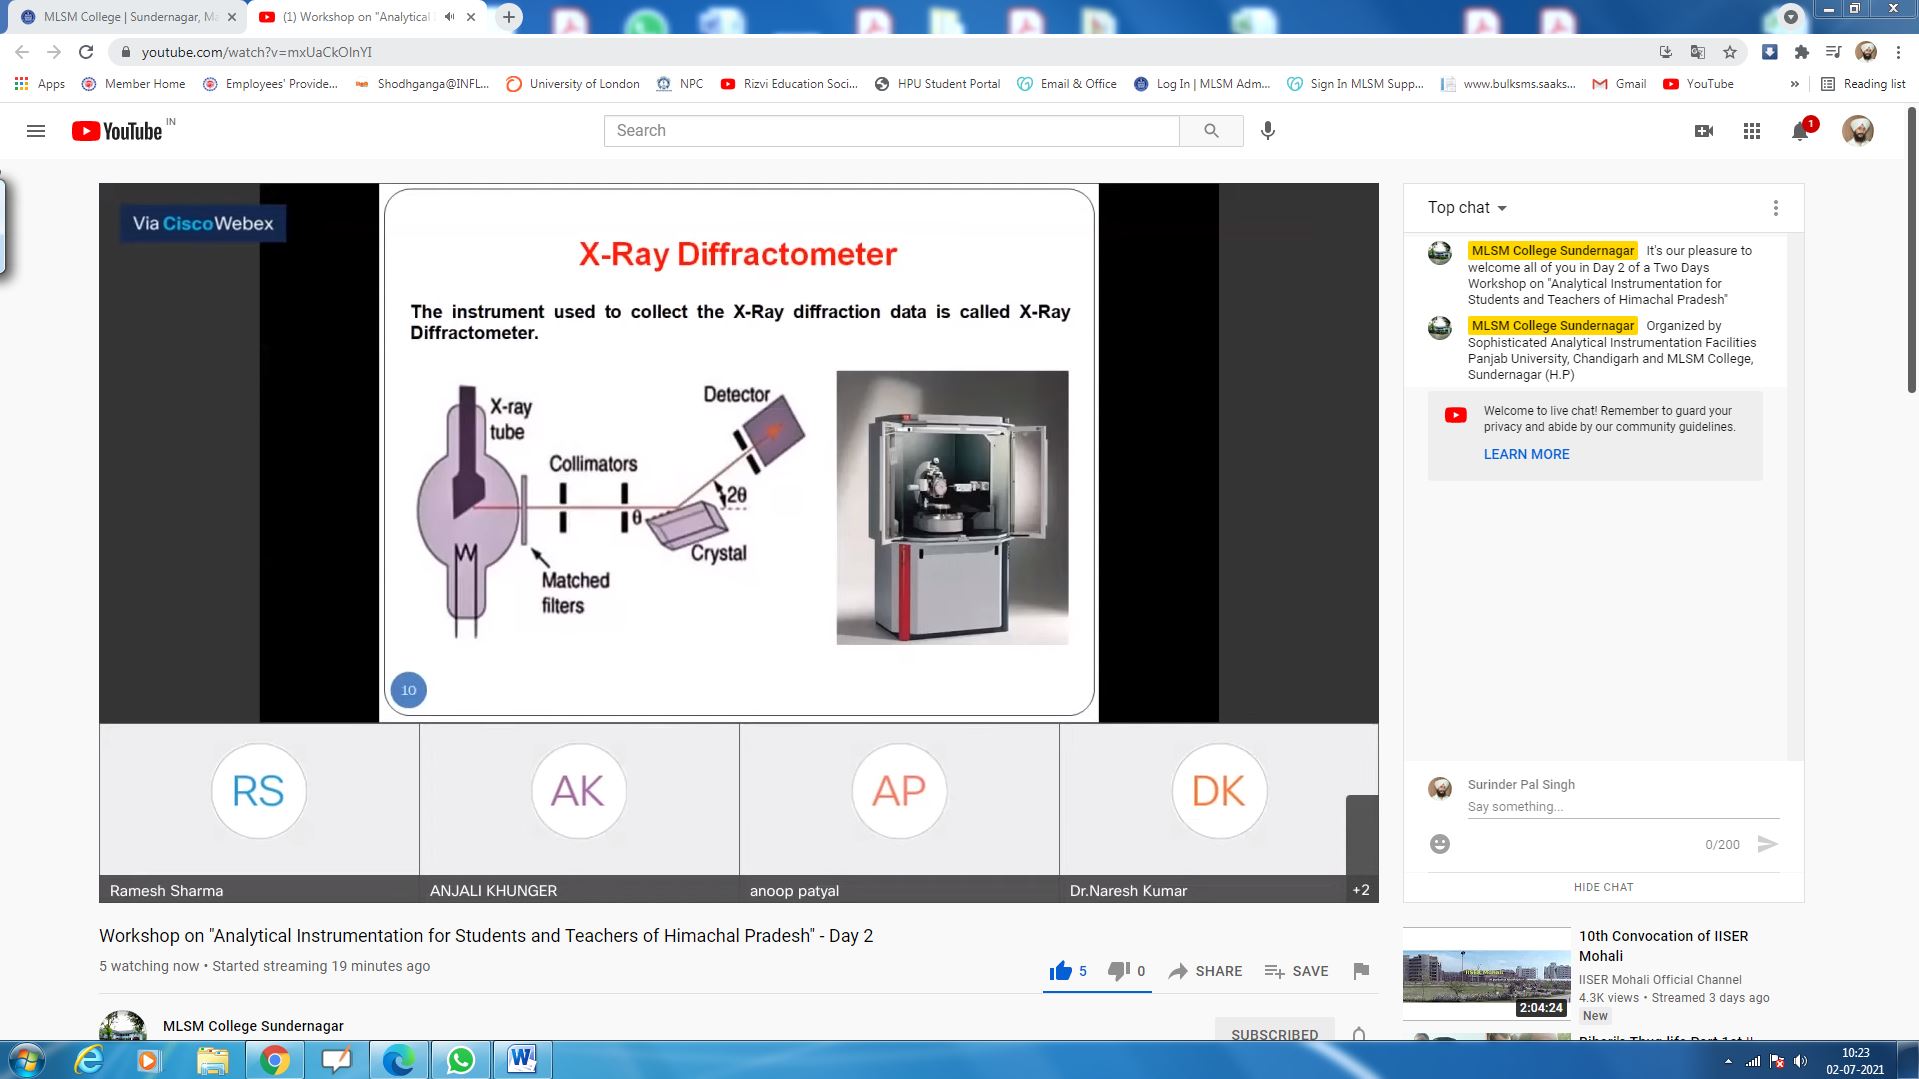
Task: Mute the tab's audio speaker indicator
Action: point(449,17)
